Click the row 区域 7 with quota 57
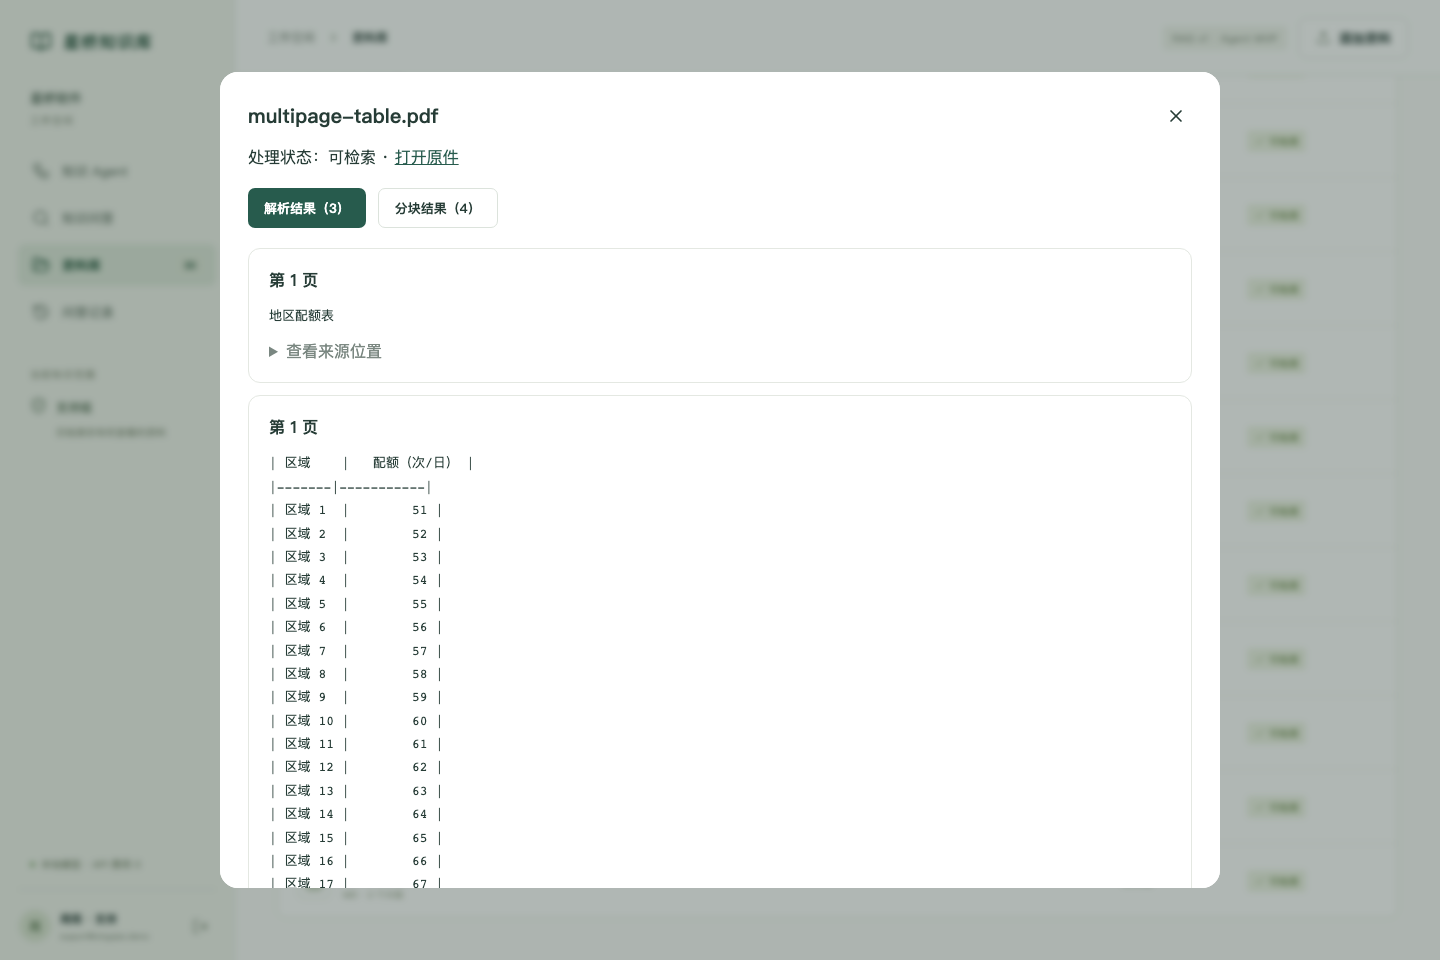Screen dimensions: 1440x960 coord(356,651)
